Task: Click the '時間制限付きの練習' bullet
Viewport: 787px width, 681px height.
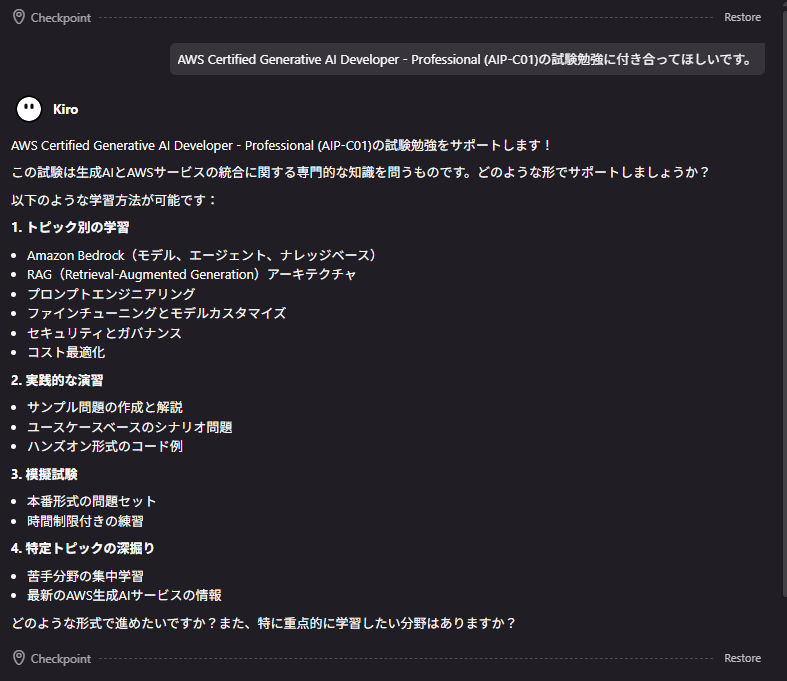Action: click(x=85, y=521)
